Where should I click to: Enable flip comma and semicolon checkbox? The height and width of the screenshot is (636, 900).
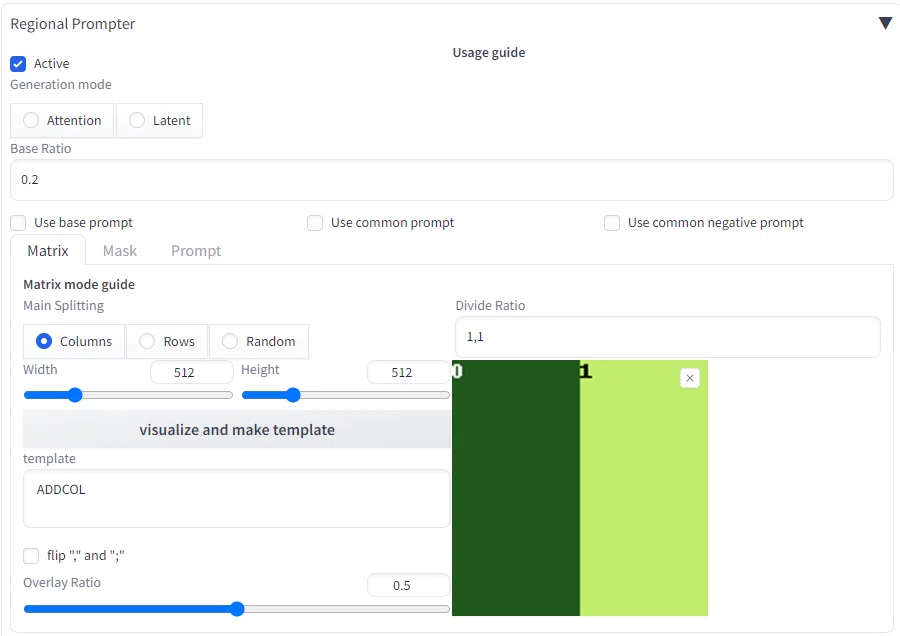click(x=31, y=556)
